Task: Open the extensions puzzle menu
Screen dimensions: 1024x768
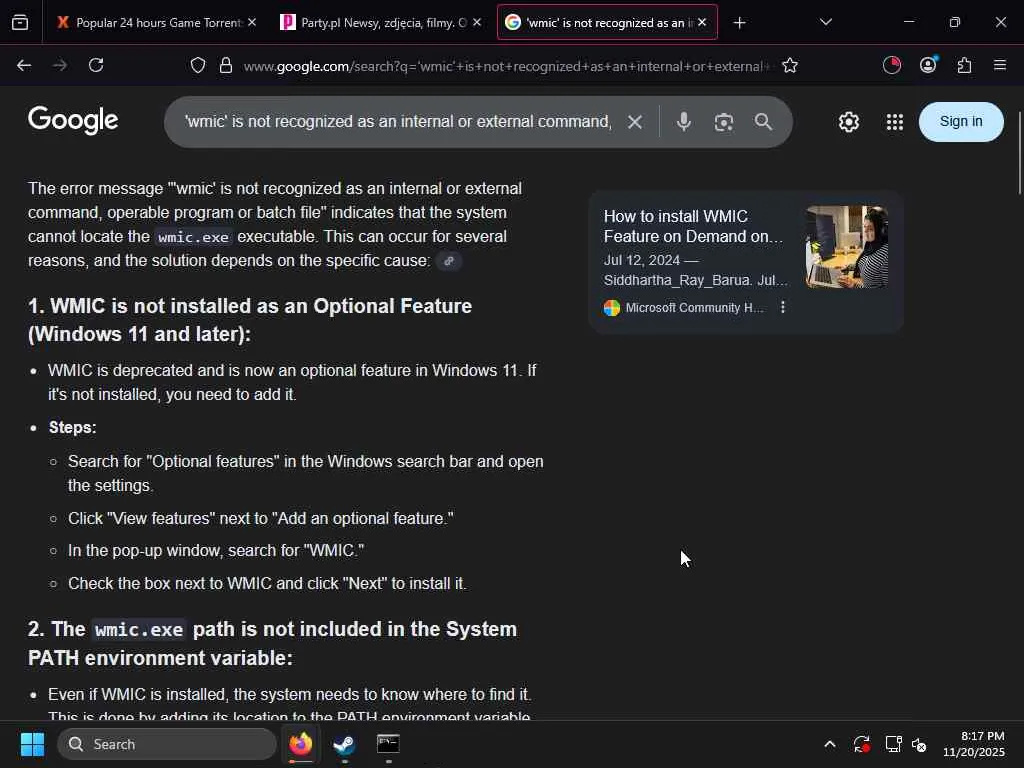Action: pyautogui.click(x=964, y=65)
